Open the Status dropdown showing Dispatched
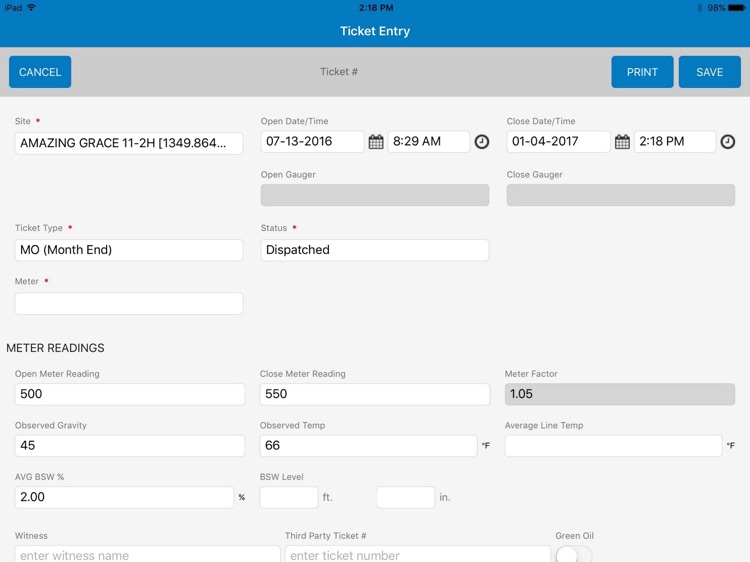This screenshot has height=562, width=750. click(x=375, y=250)
